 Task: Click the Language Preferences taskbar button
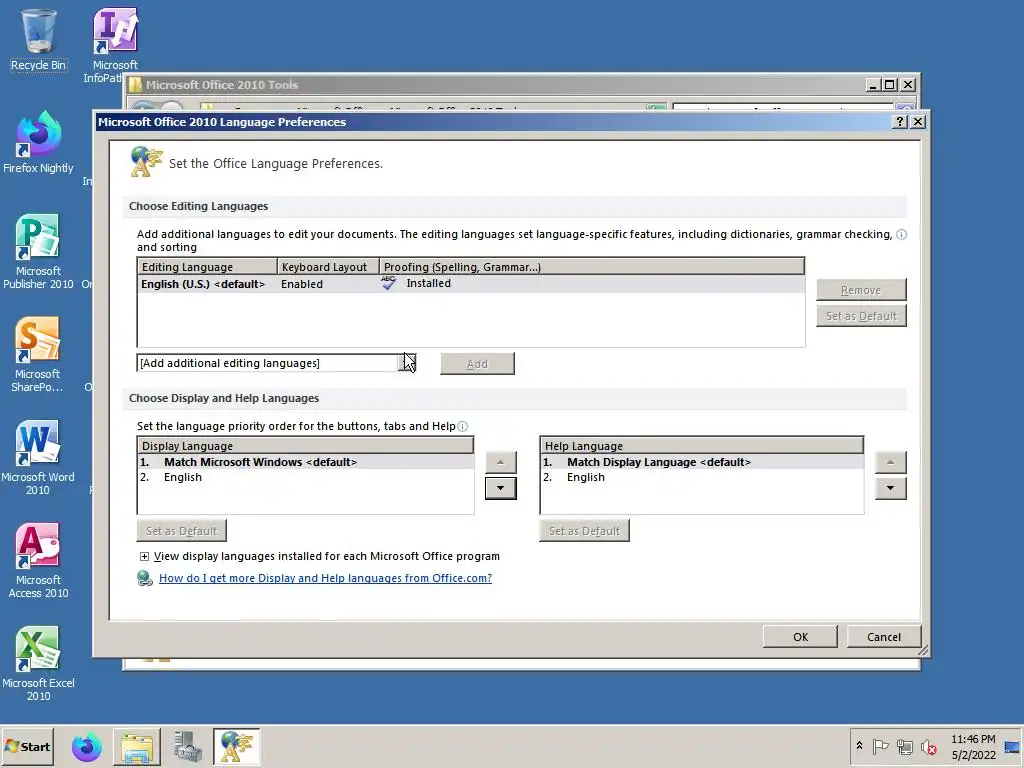point(236,747)
